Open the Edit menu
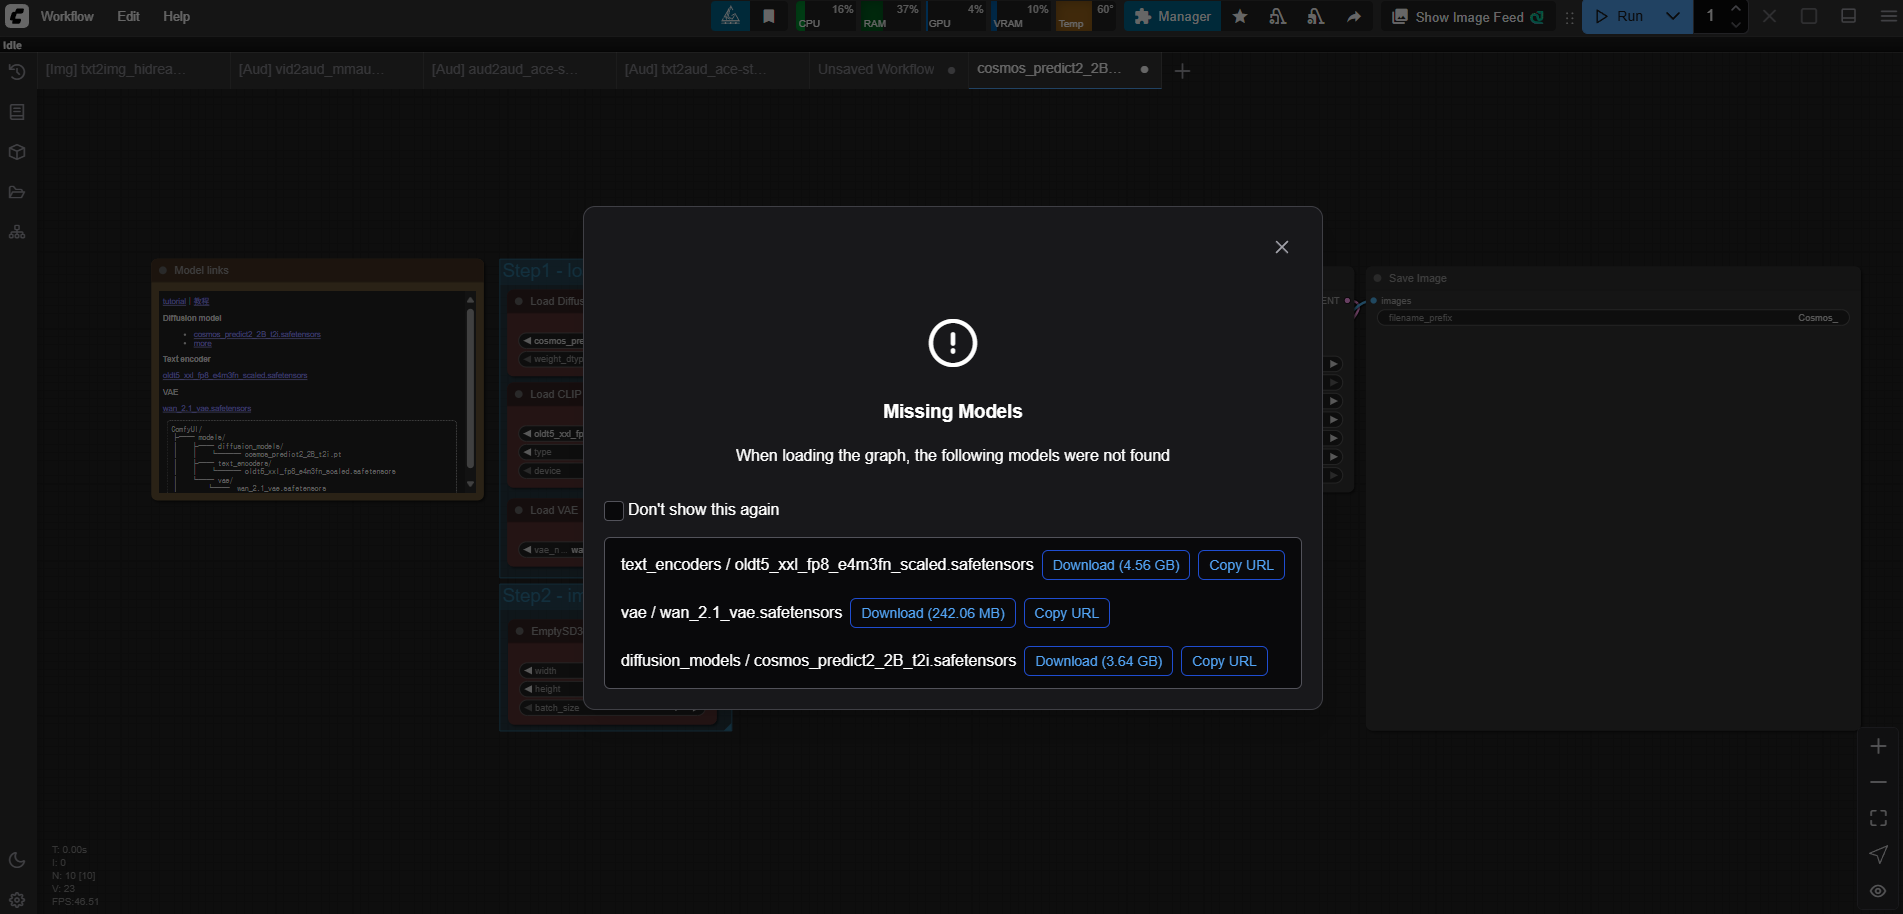Screen dimensions: 1903x914 coord(128,16)
